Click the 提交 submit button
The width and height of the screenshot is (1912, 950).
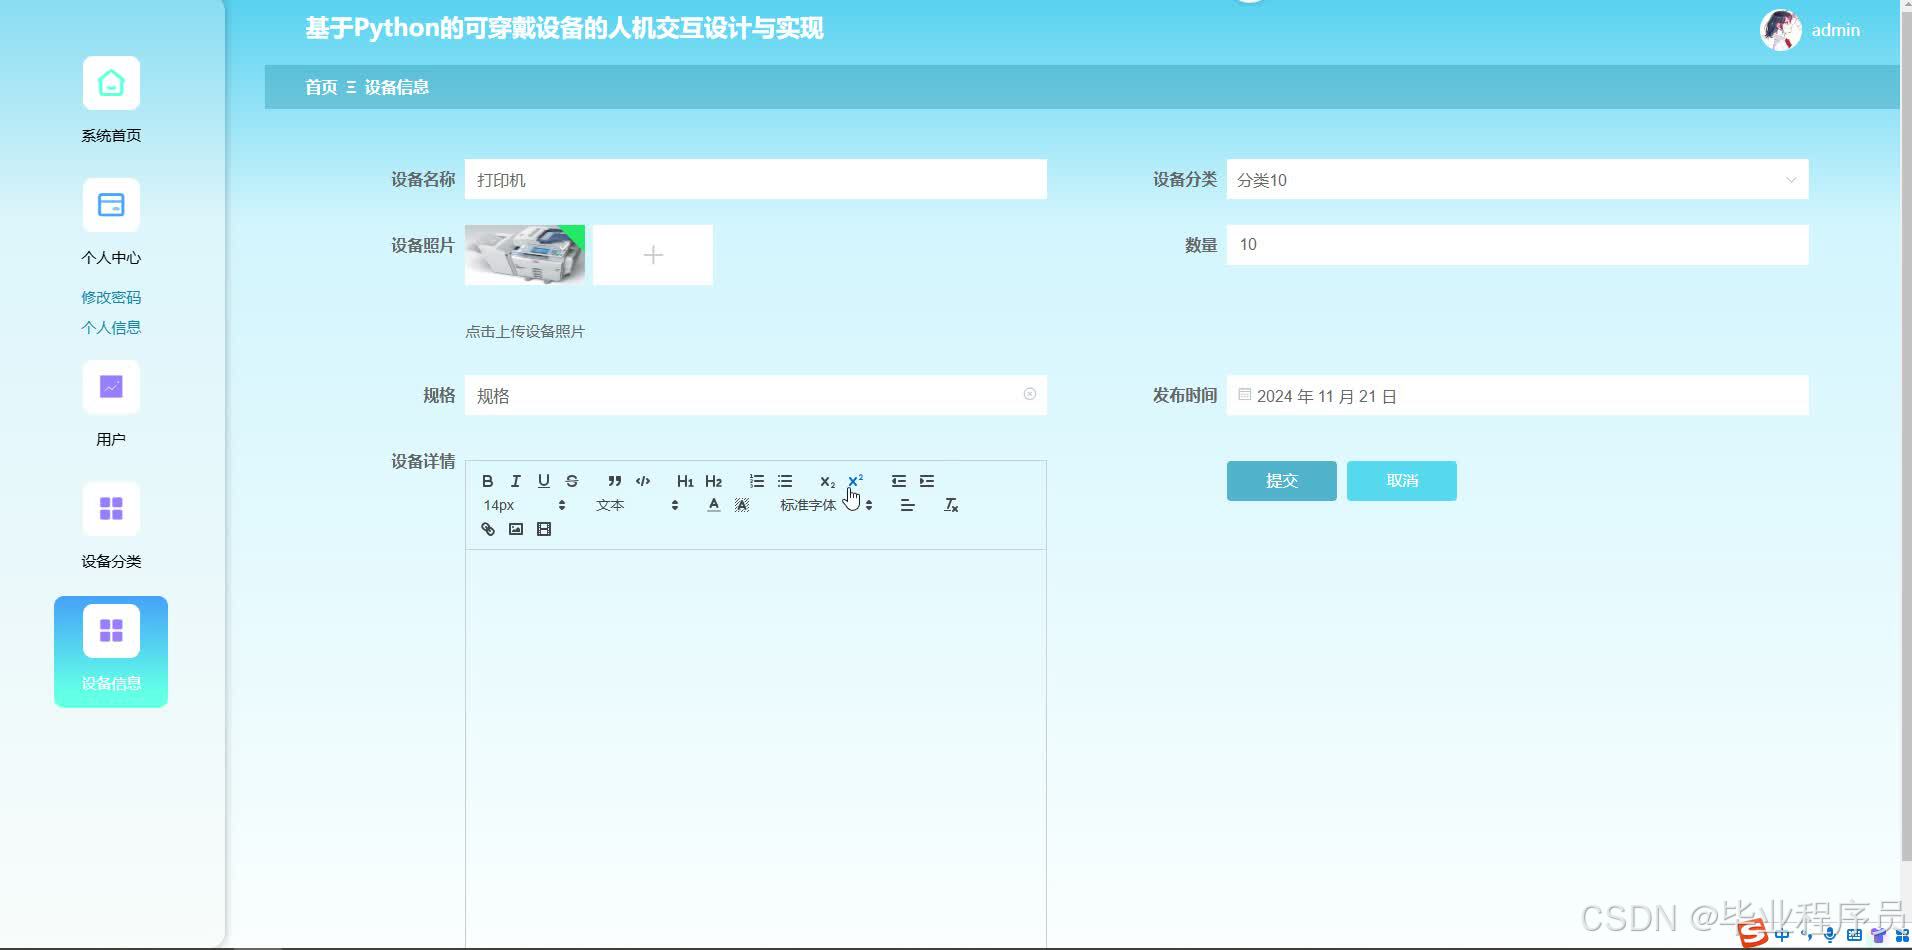pos(1281,481)
